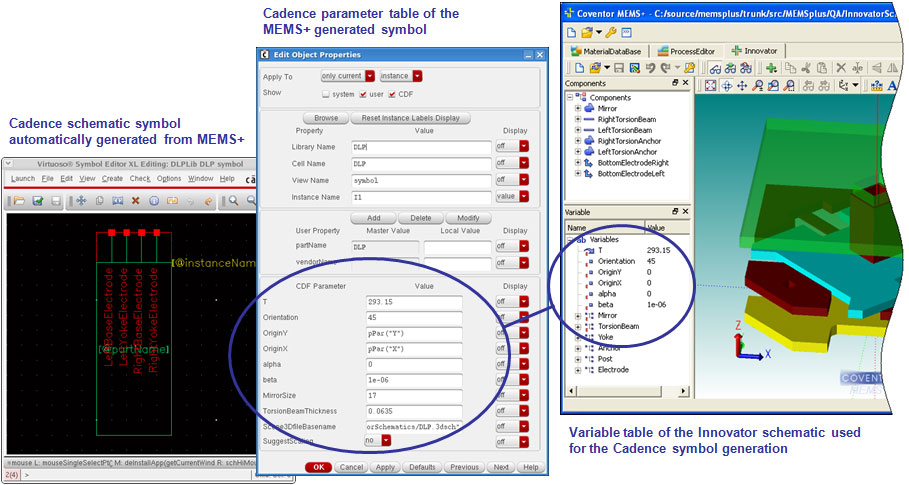The image size is (909, 485).
Task: Click the Library Name input field
Action: (421, 147)
